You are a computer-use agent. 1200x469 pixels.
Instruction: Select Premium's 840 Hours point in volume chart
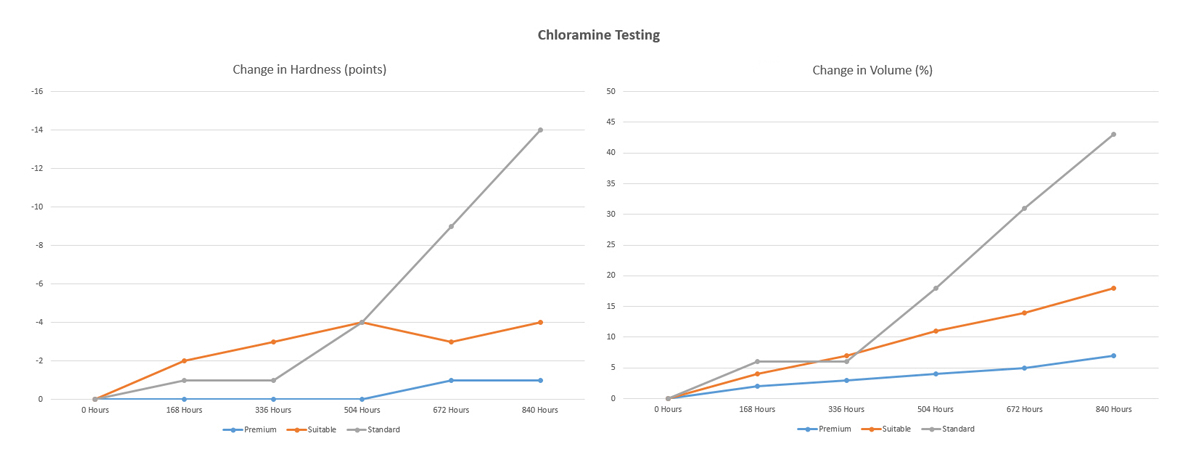(x=1113, y=356)
